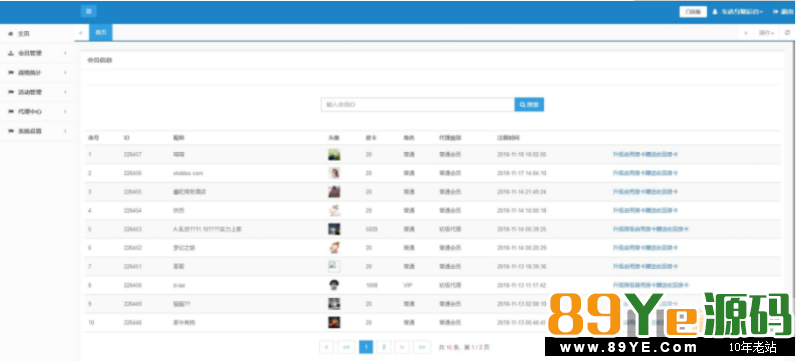Screen dimensions: 800x361
Task: Click the room card value 1008
Action: (x=371, y=286)
